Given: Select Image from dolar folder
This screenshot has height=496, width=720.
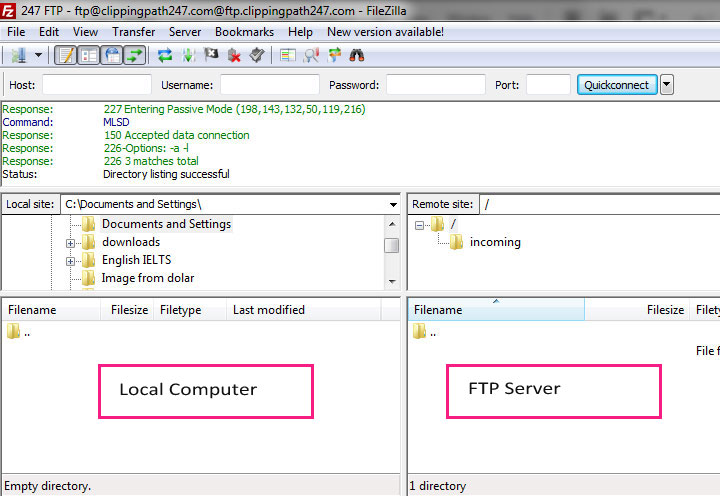Looking at the screenshot, I should tap(147, 278).
